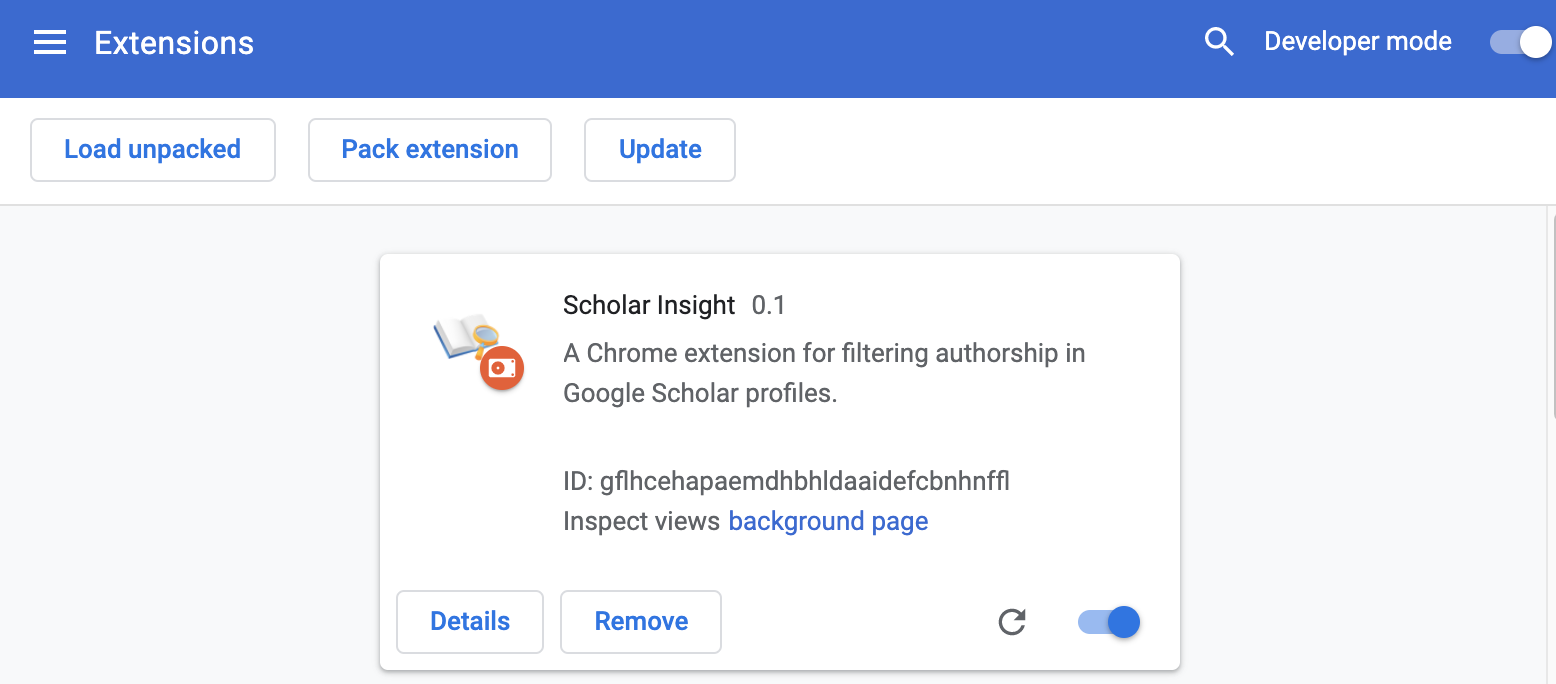This screenshot has height=684, width=1556.
Task: Inspect the background page link
Action: tap(828, 521)
